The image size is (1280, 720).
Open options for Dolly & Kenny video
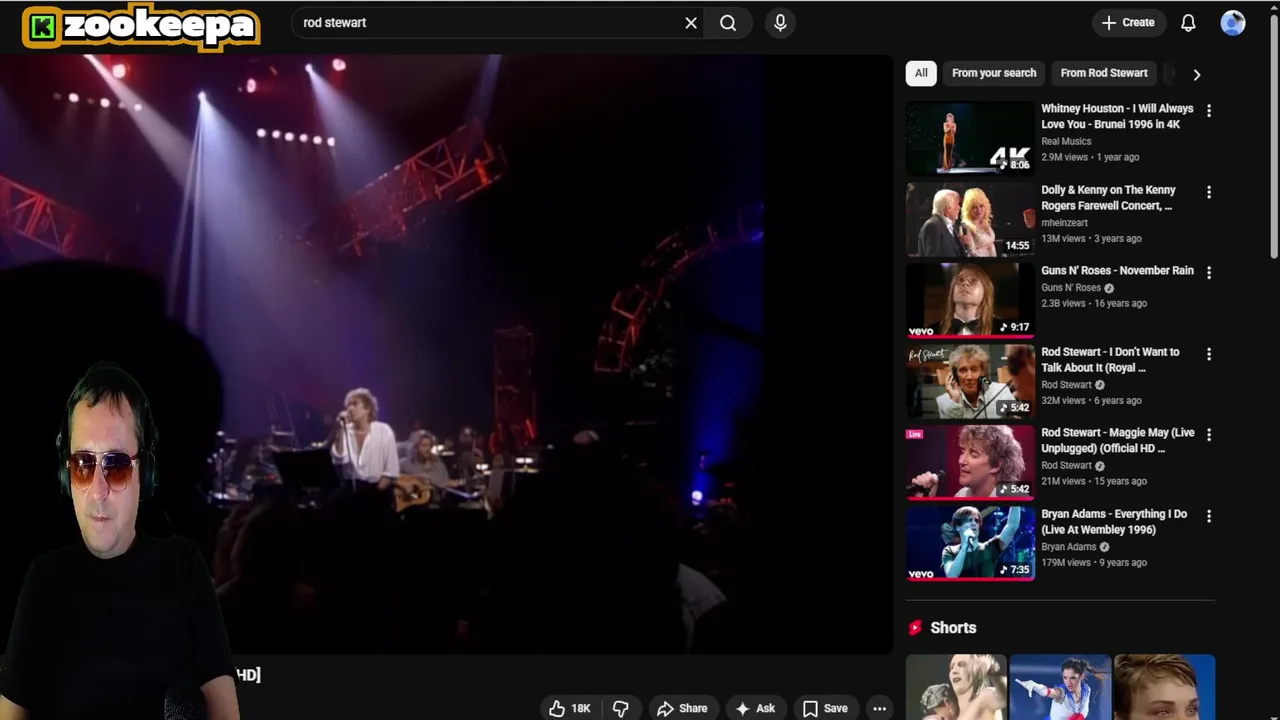(1209, 192)
